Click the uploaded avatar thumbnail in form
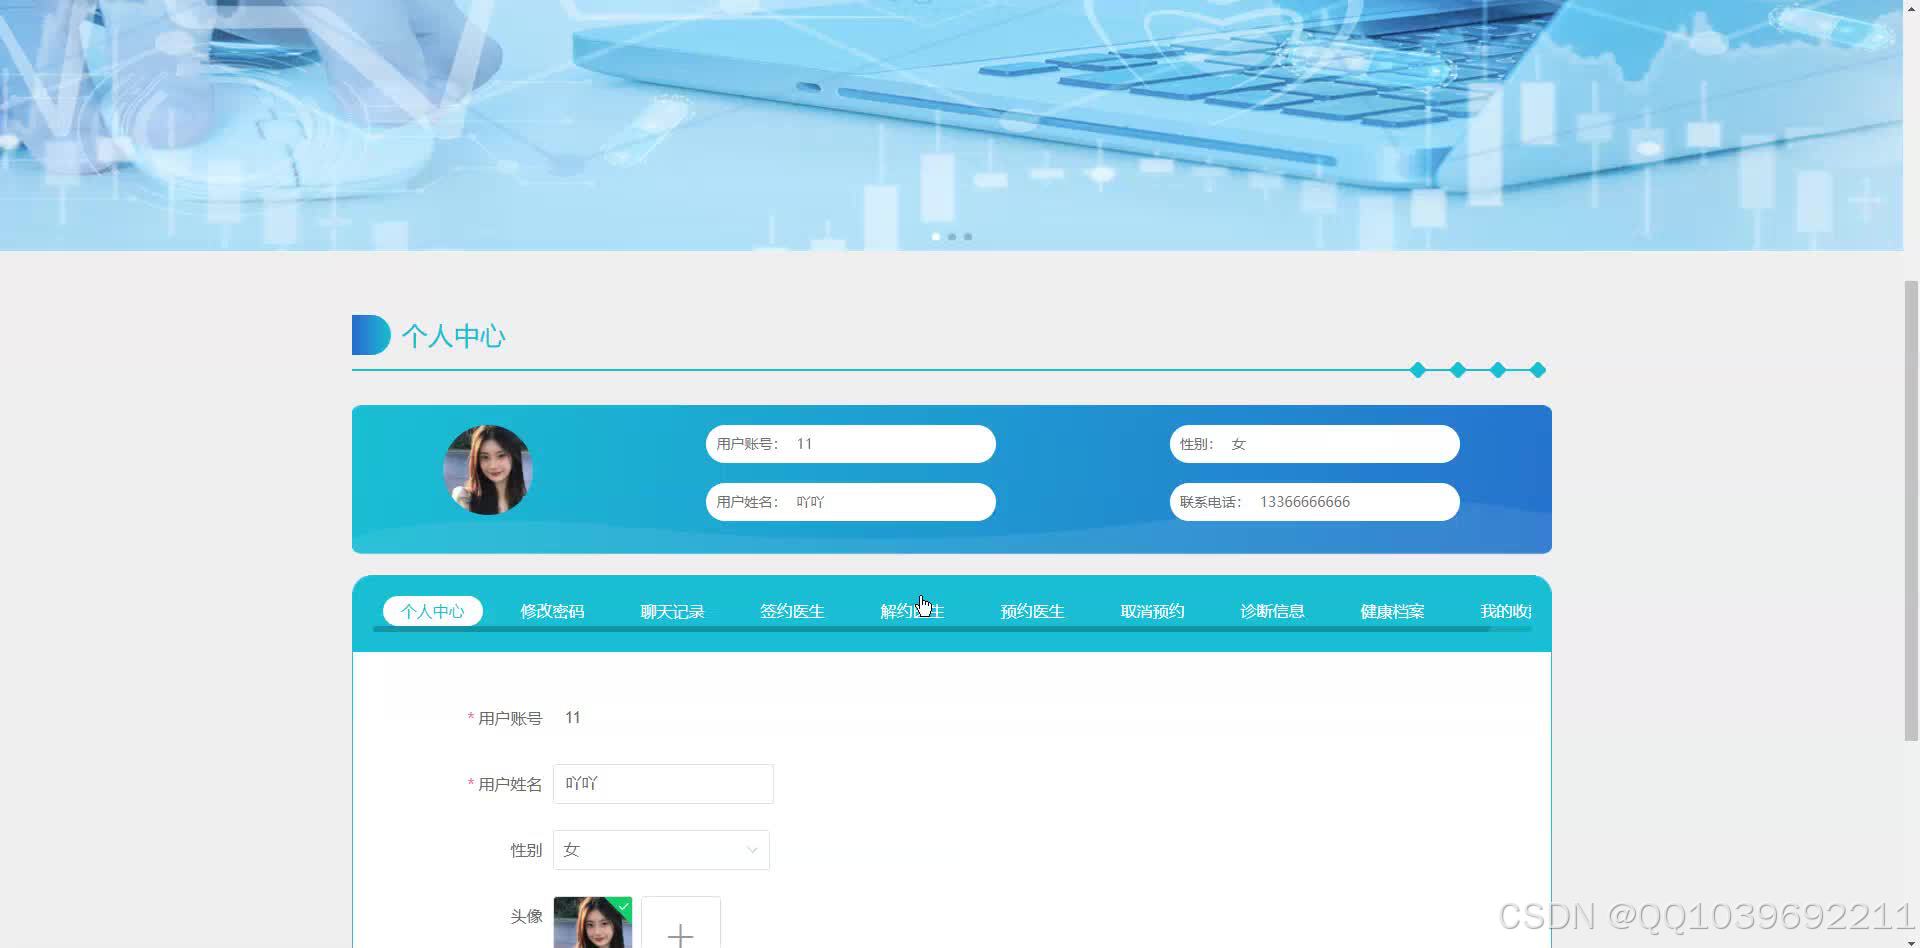Image resolution: width=1920 pixels, height=948 pixels. point(592,923)
